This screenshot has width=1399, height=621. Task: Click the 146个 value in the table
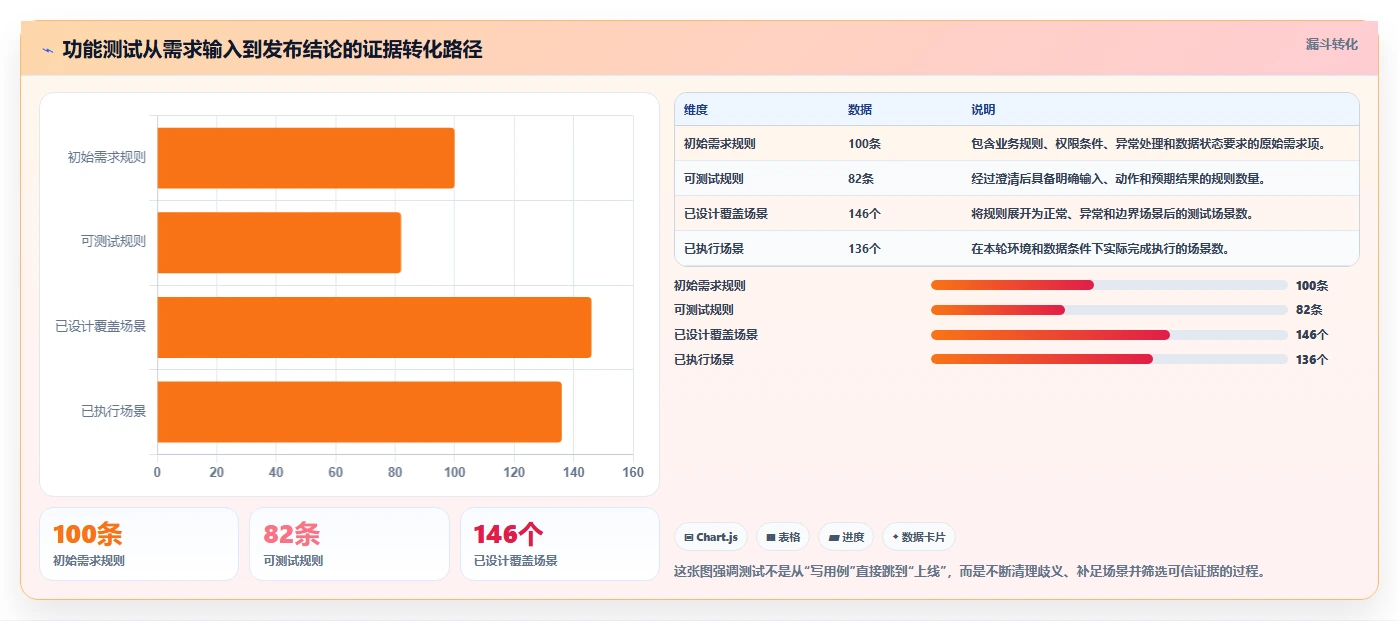click(864, 214)
